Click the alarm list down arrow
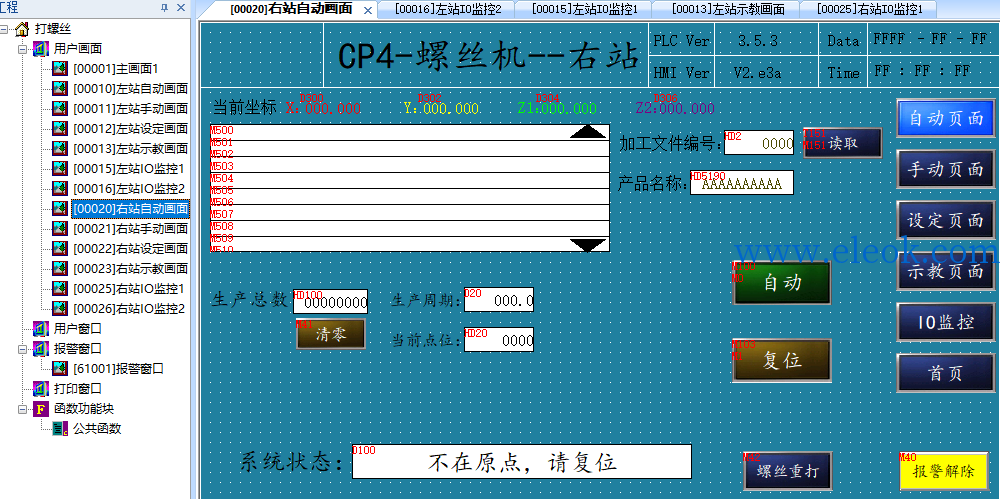This screenshot has height=499, width=1000. (587, 245)
